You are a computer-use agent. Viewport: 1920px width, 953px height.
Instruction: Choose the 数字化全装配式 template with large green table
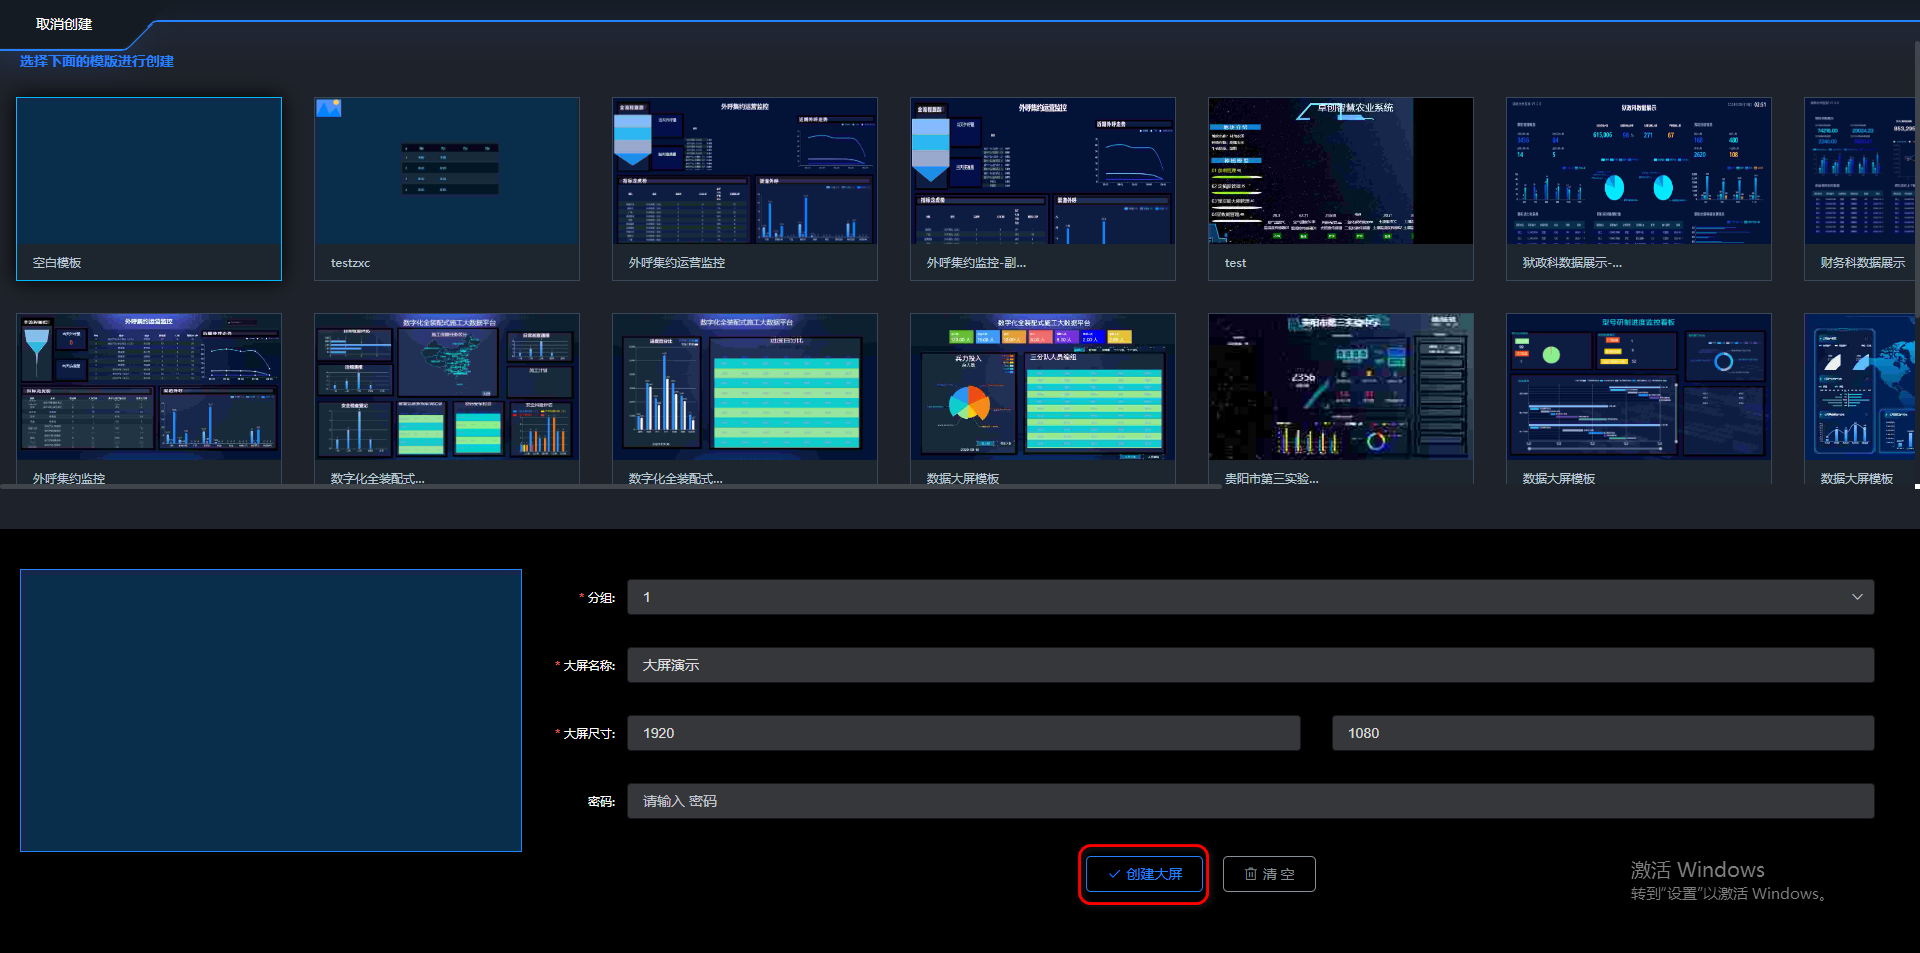pos(745,400)
